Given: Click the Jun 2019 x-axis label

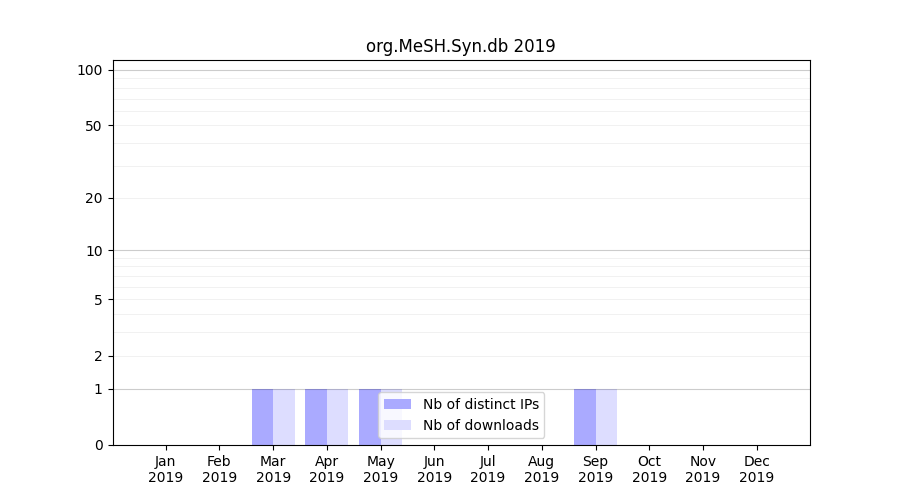Looking at the screenshot, I should (434, 469).
